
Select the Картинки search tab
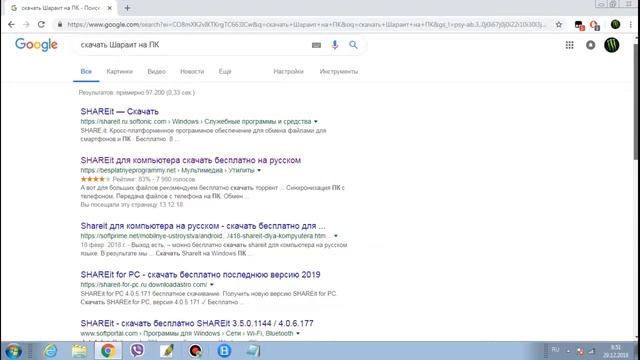click(x=120, y=71)
